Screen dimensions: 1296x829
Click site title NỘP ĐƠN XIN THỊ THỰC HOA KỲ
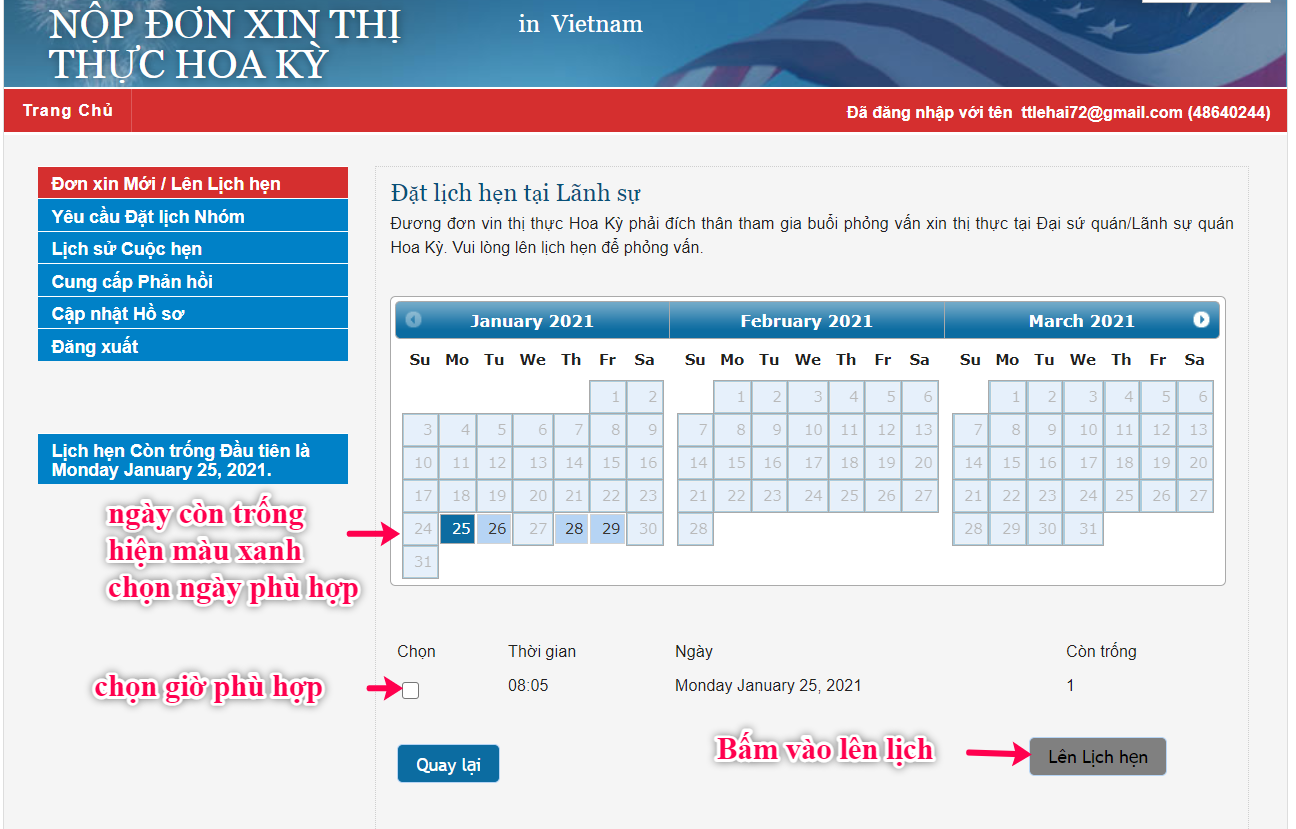(x=225, y=45)
